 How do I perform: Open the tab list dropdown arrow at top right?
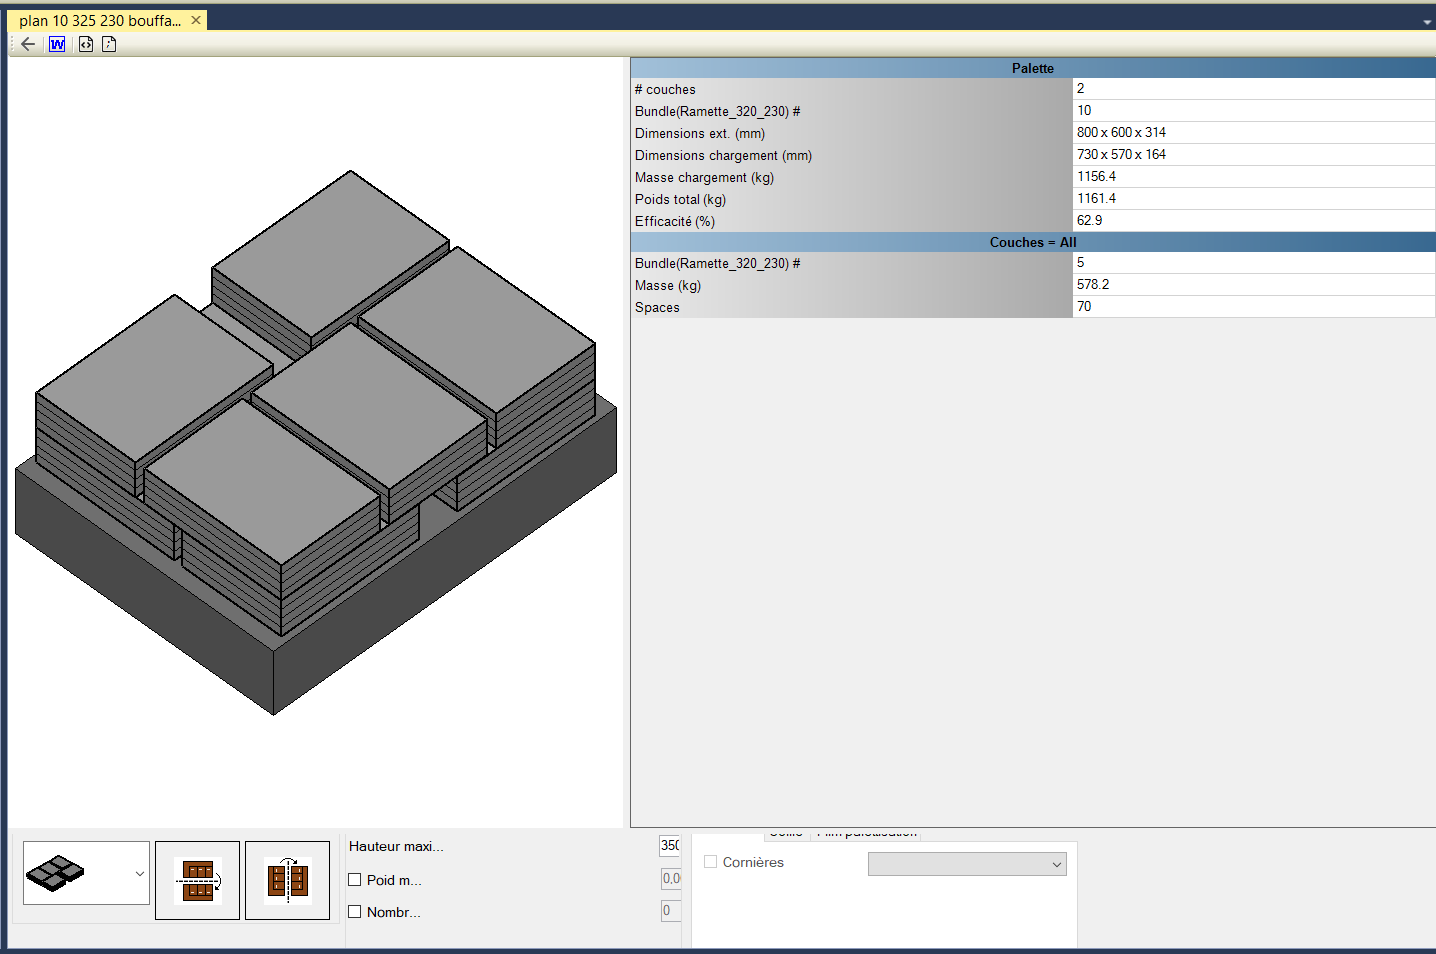(x=1427, y=21)
